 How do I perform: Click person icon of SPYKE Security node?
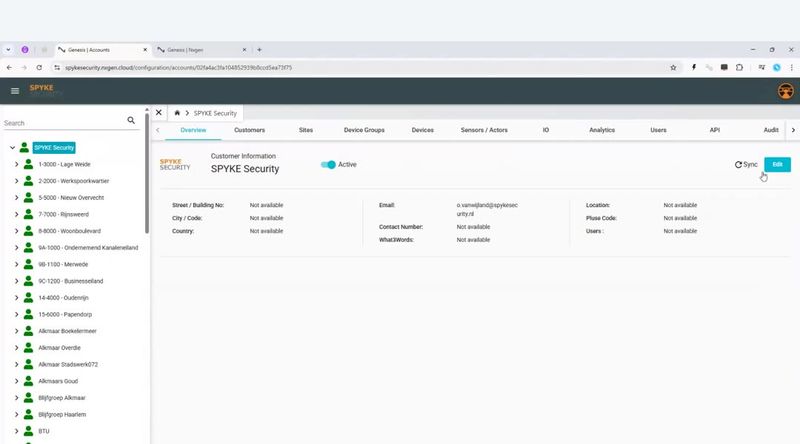tap(24, 147)
